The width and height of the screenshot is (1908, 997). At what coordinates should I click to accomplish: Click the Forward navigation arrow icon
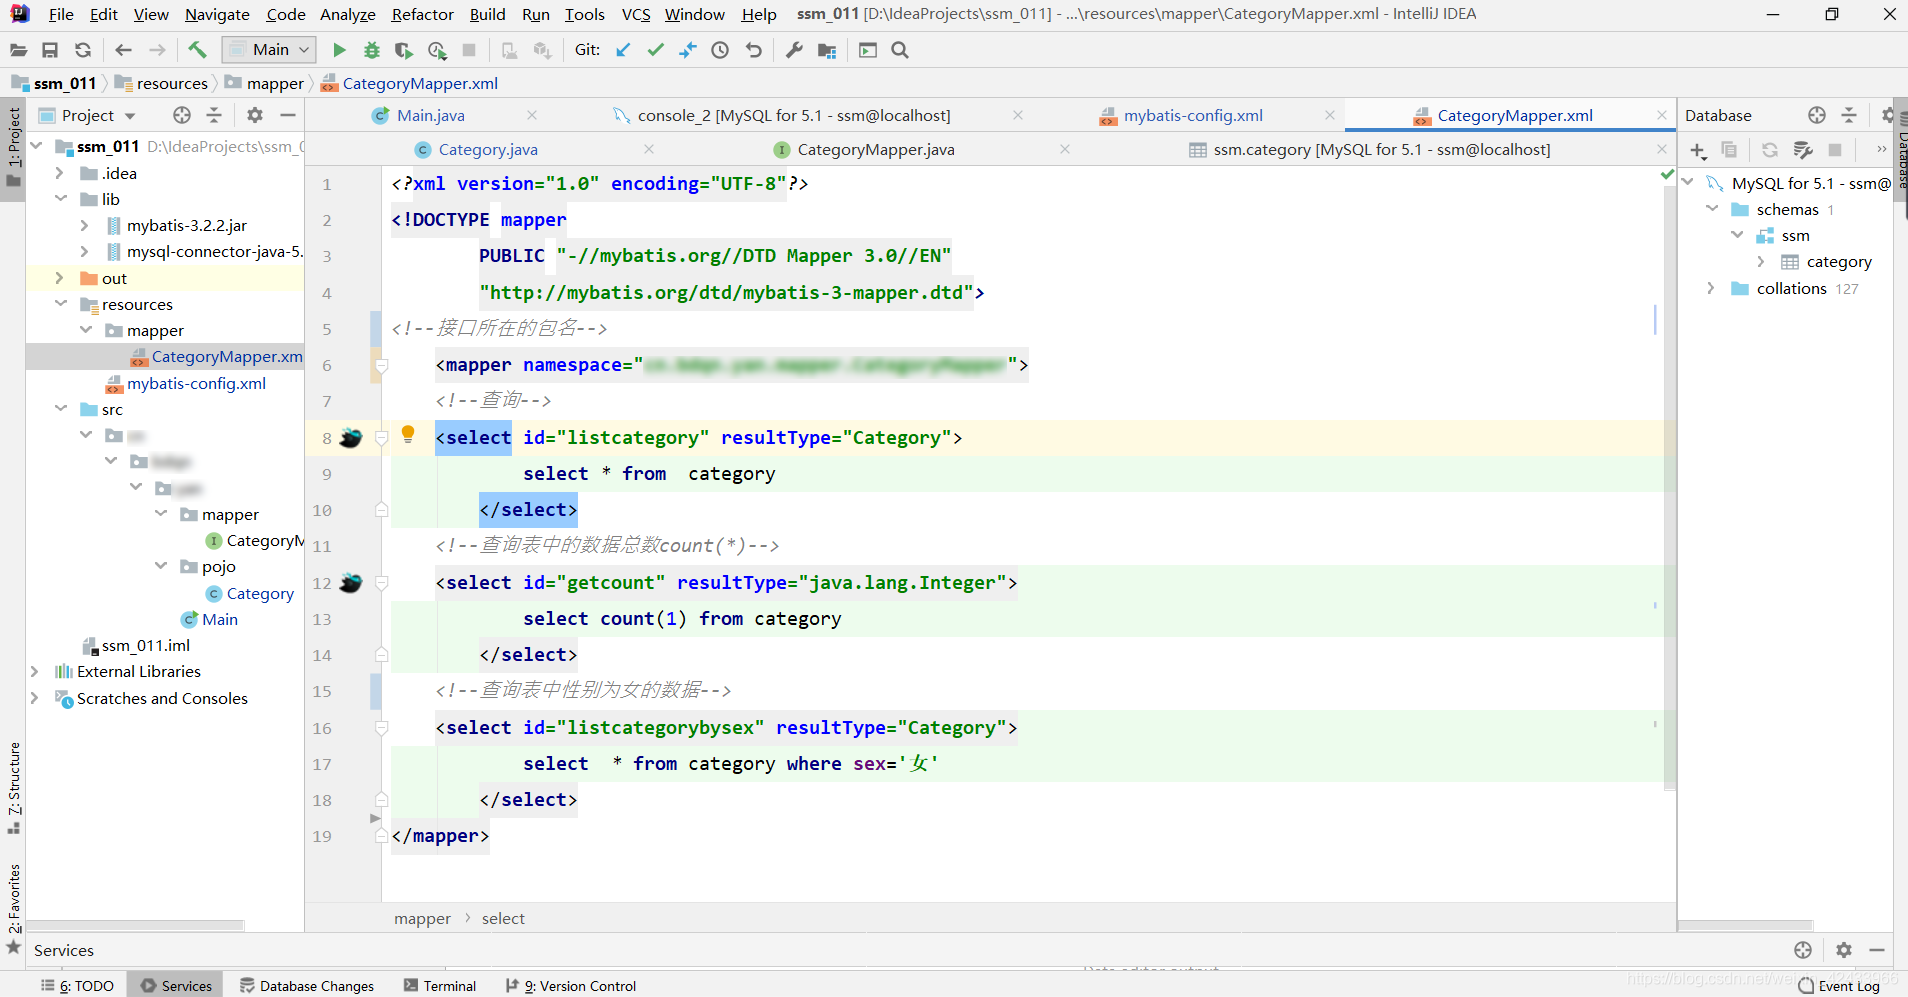pos(157,50)
